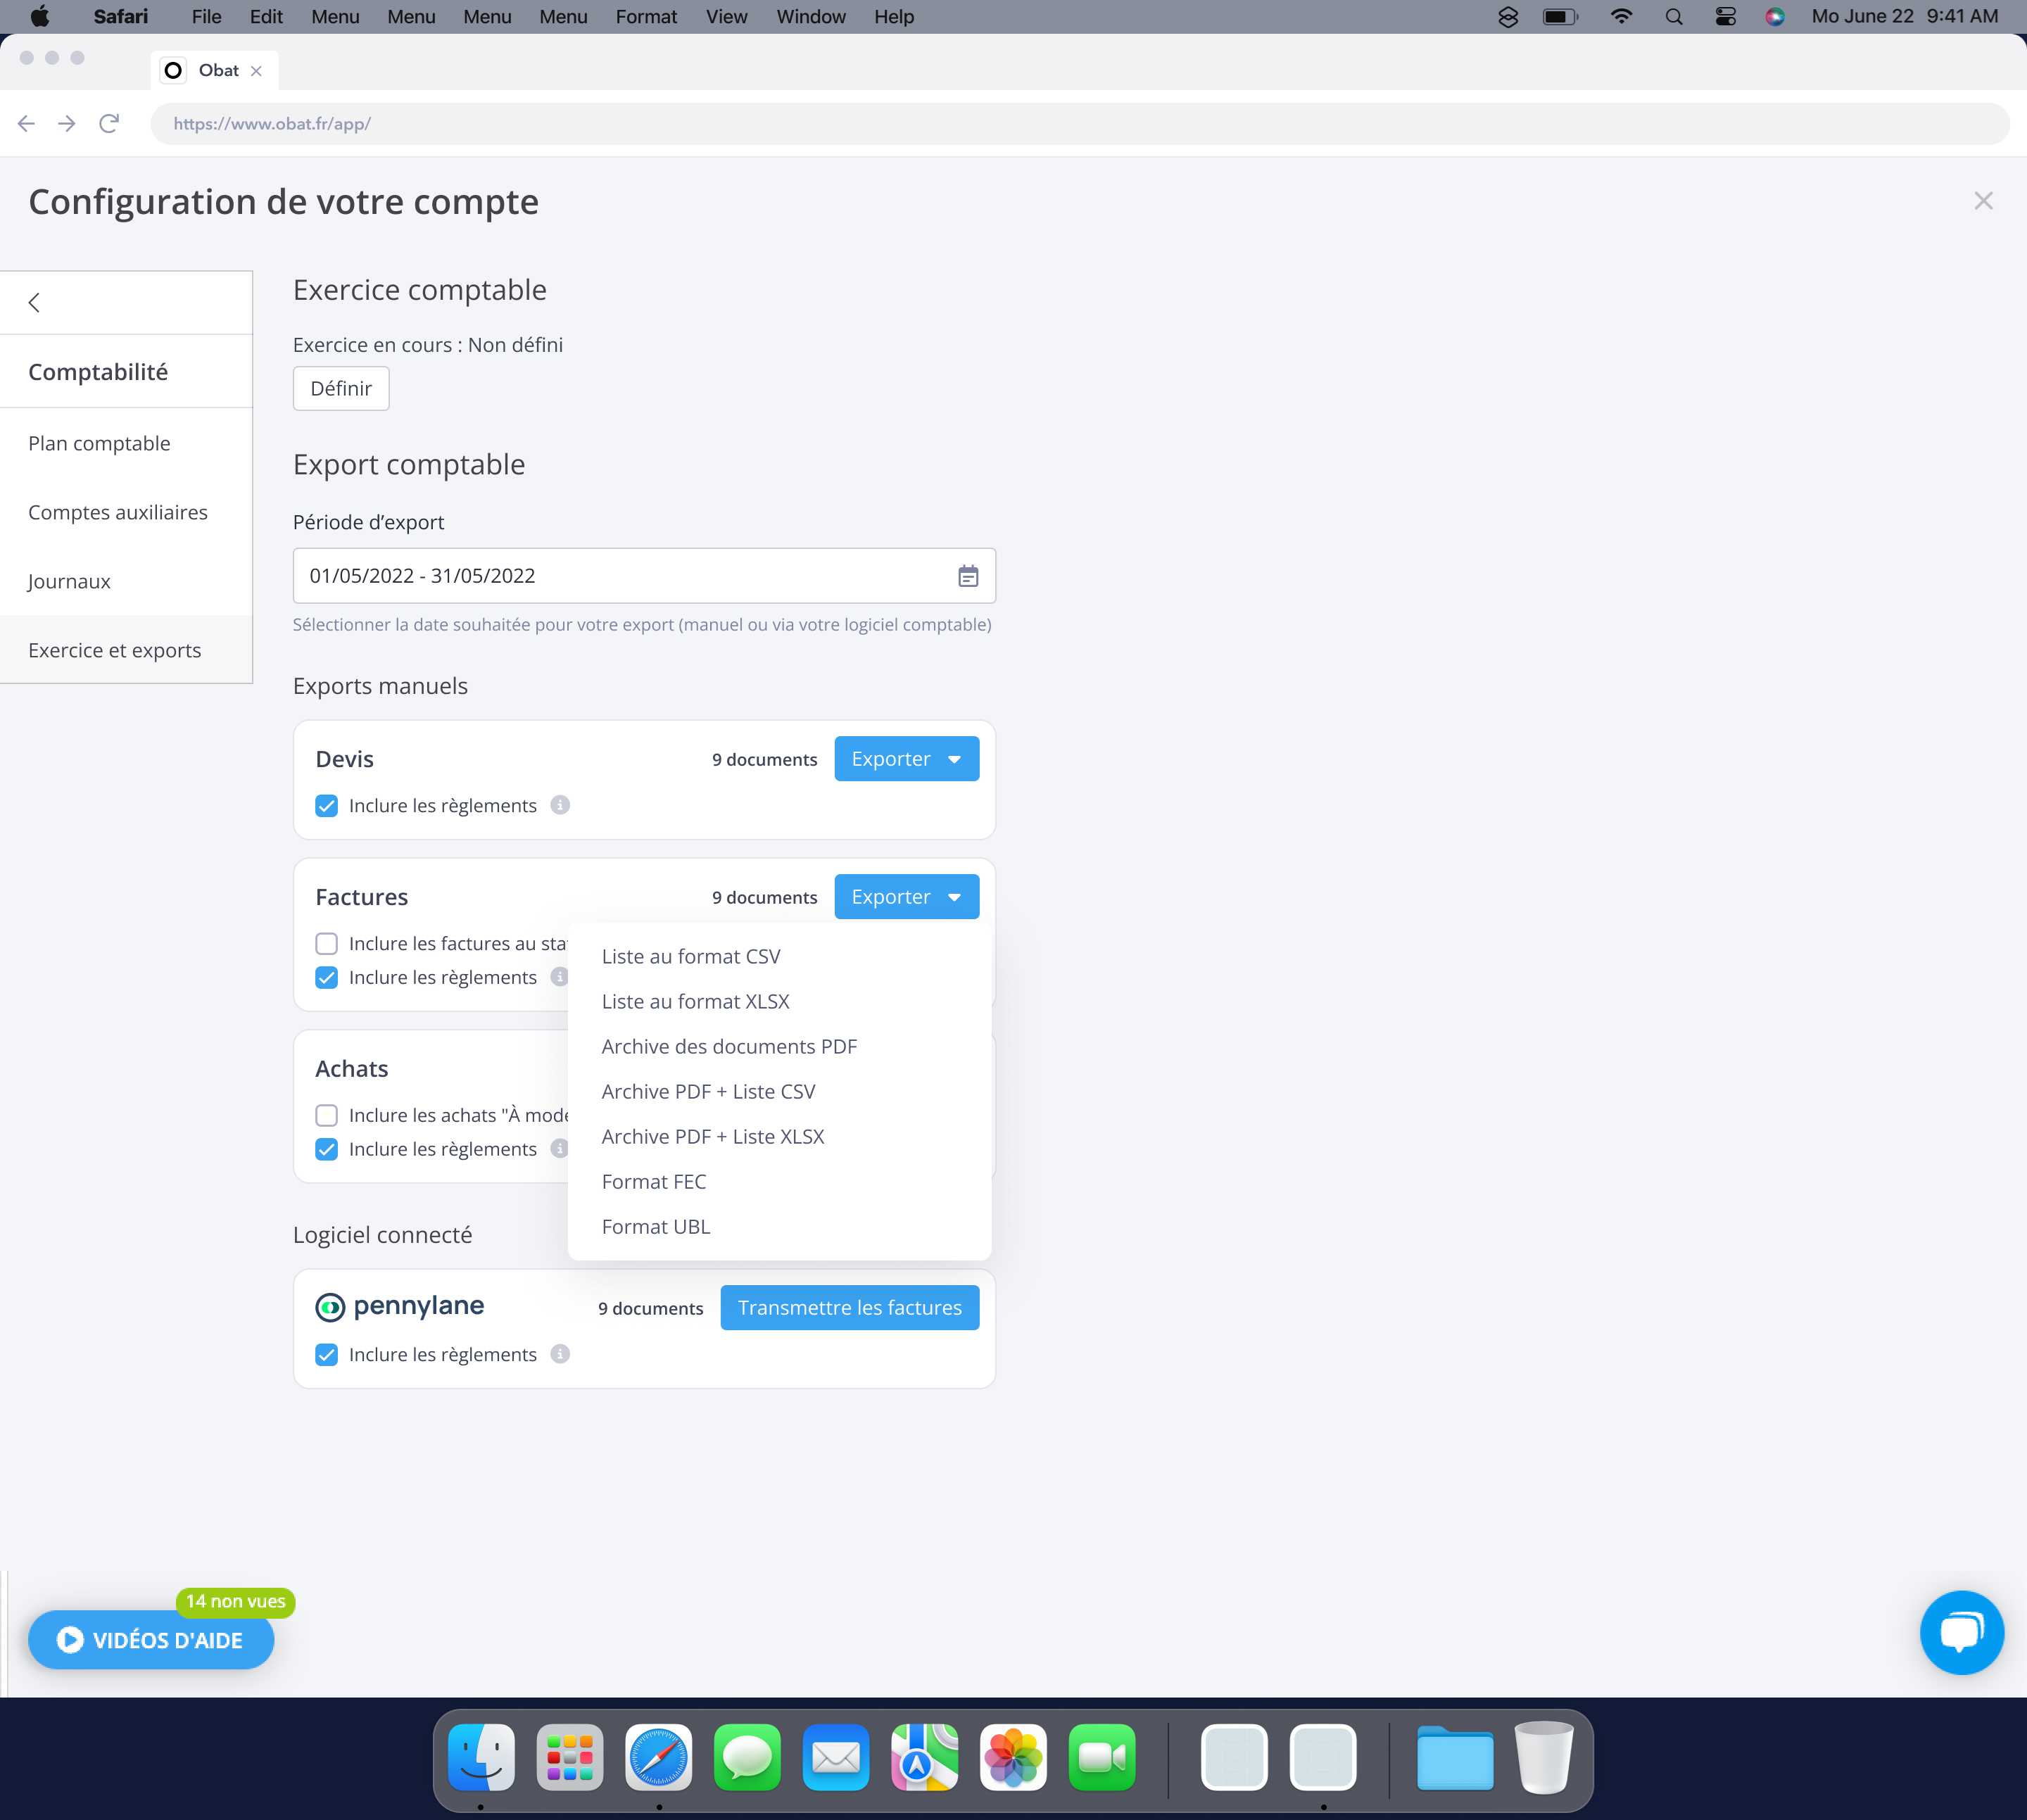This screenshot has width=2027, height=1820.
Task: Uncheck Inclure les règlements under Devis
Action: click(x=327, y=806)
